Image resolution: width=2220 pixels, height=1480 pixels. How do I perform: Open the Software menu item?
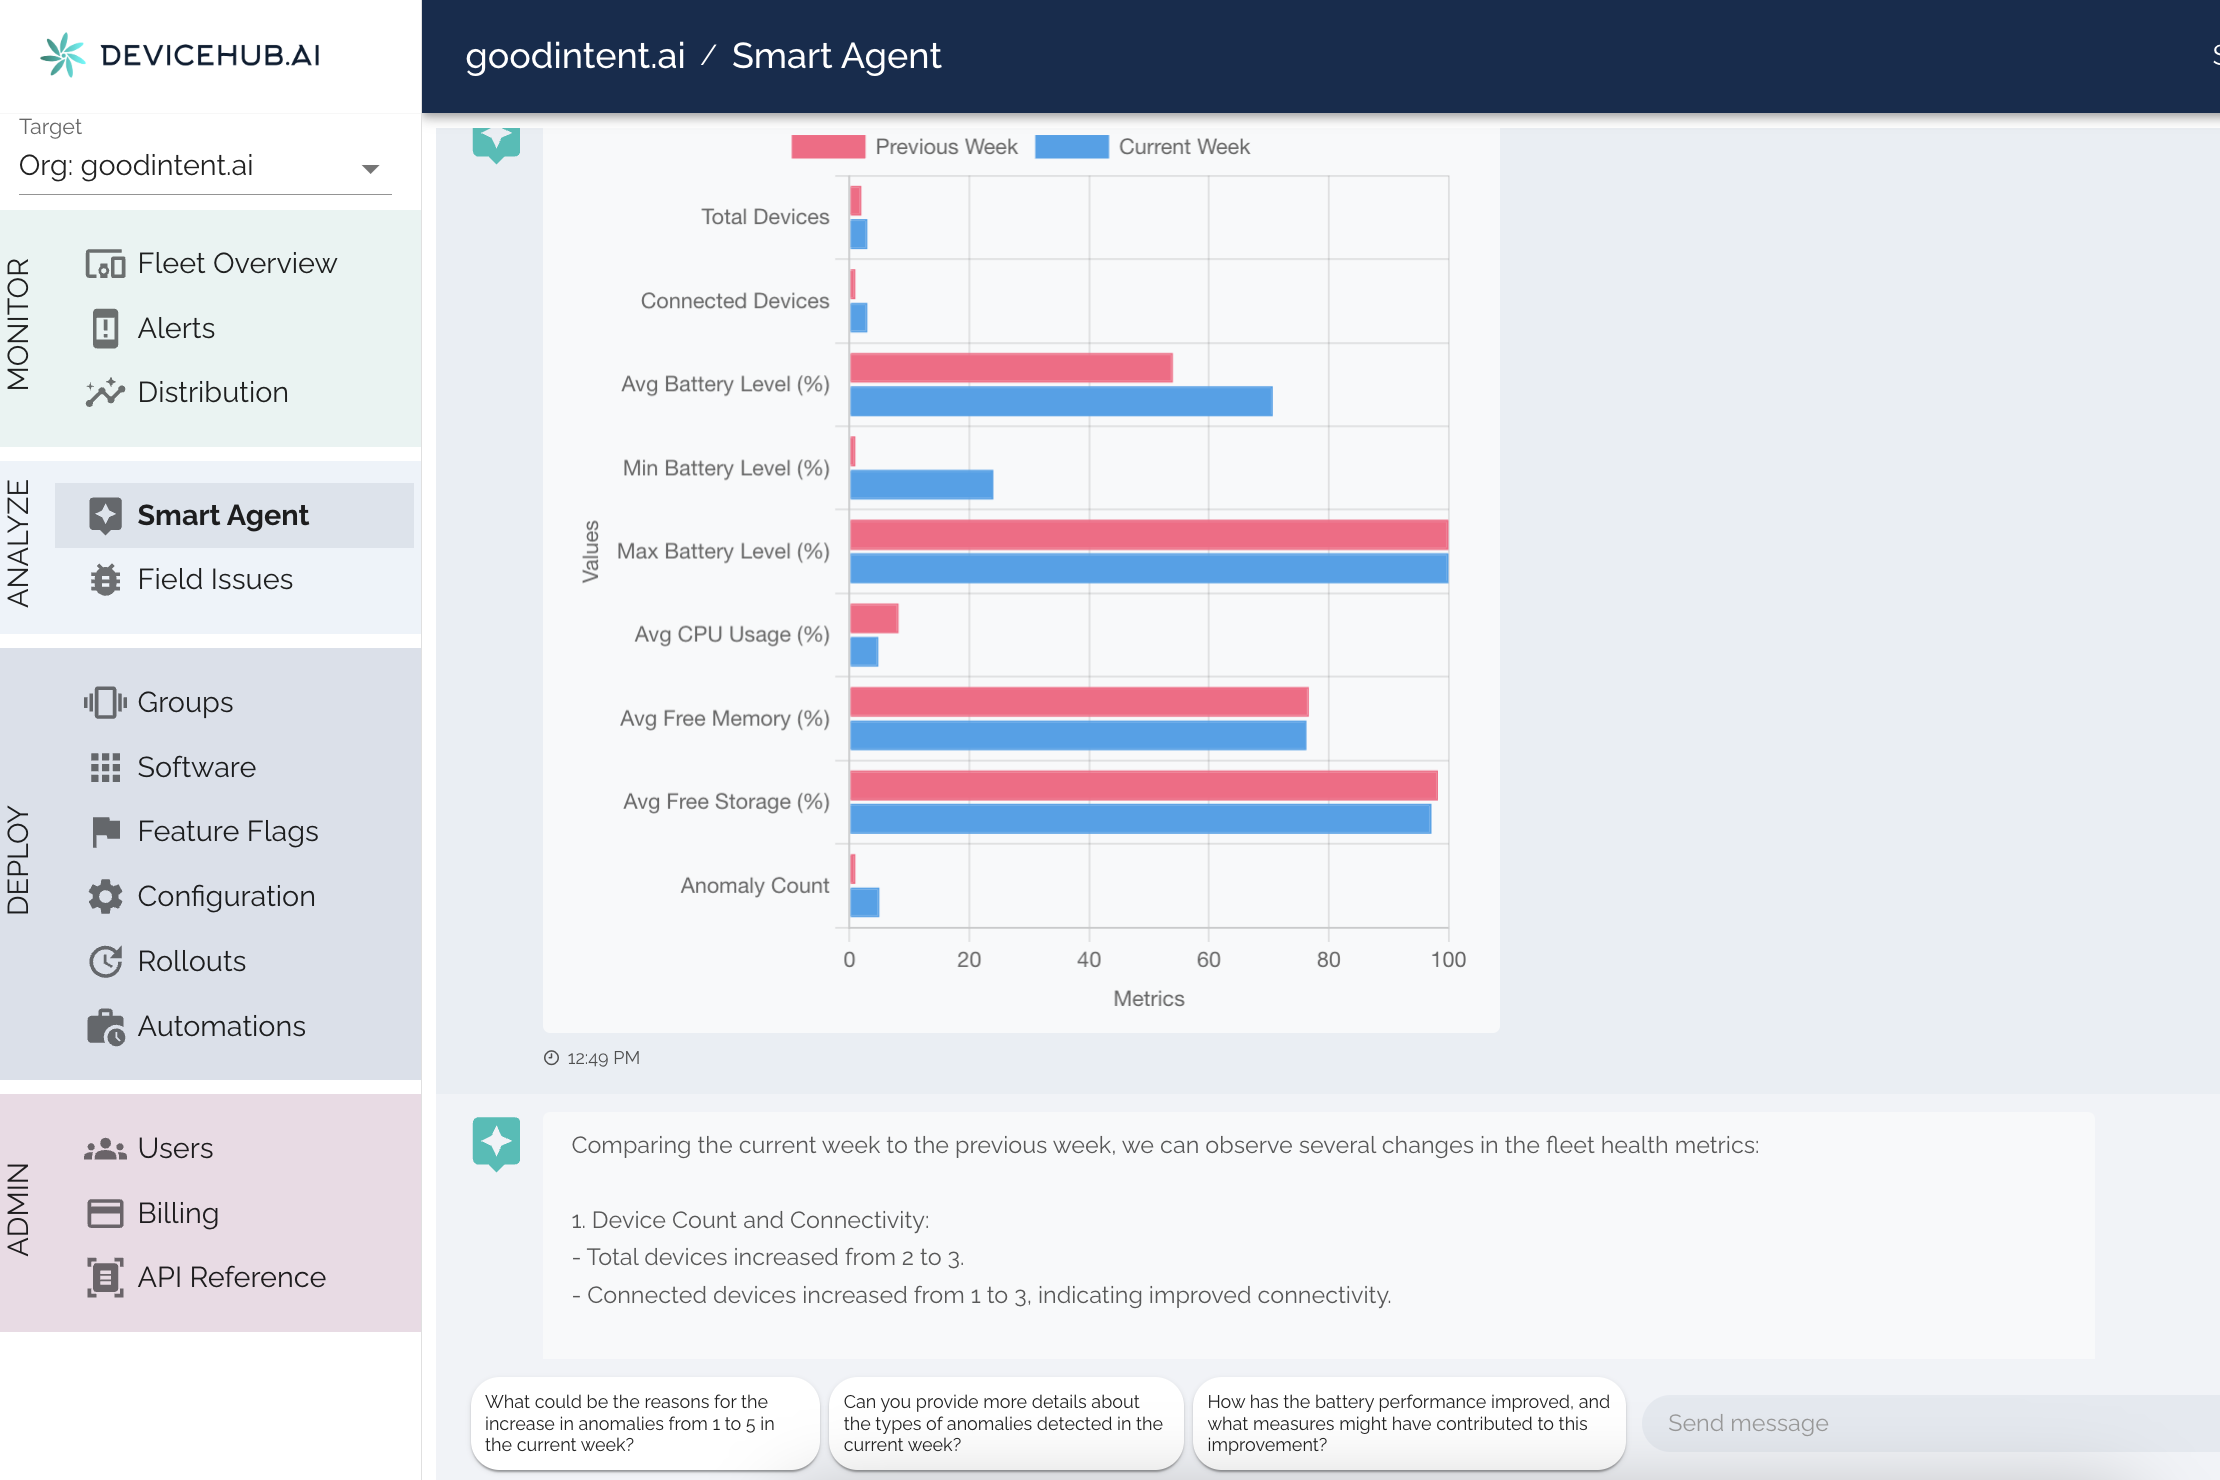[x=196, y=767]
